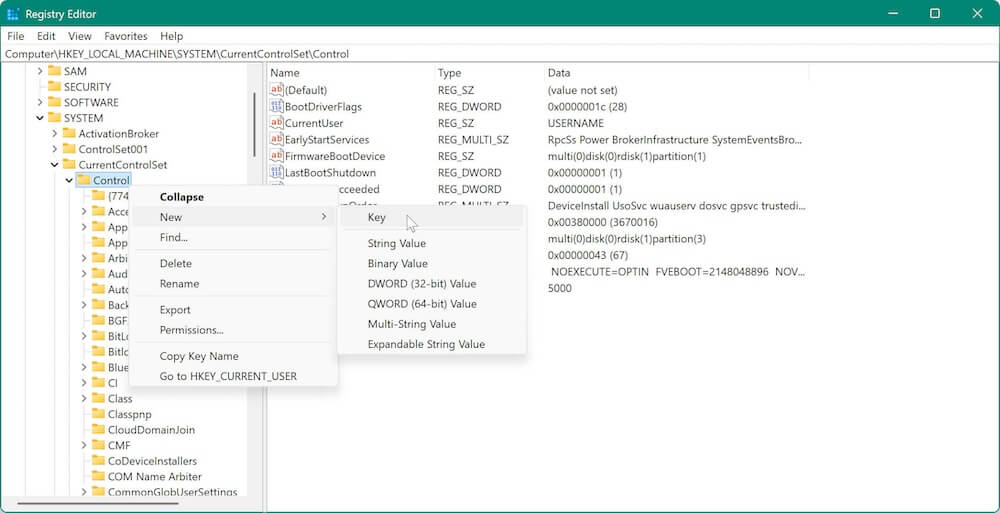Expand the ControlSet001 key
1000x513 pixels.
coord(55,149)
